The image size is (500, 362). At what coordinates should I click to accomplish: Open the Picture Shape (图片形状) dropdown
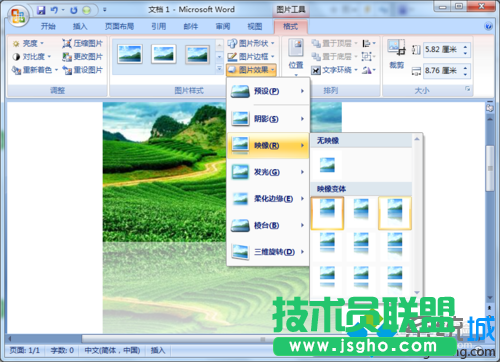[251, 43]
